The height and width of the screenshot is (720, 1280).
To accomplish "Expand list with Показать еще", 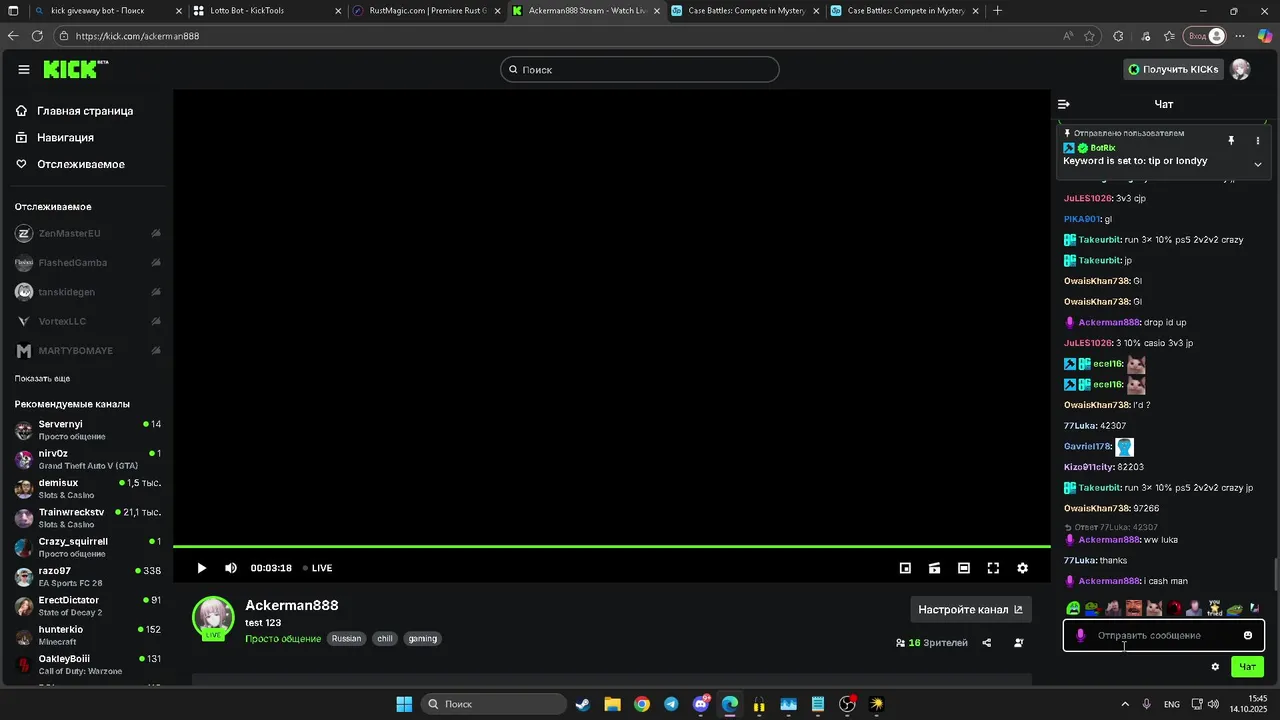I will (42, 379).
